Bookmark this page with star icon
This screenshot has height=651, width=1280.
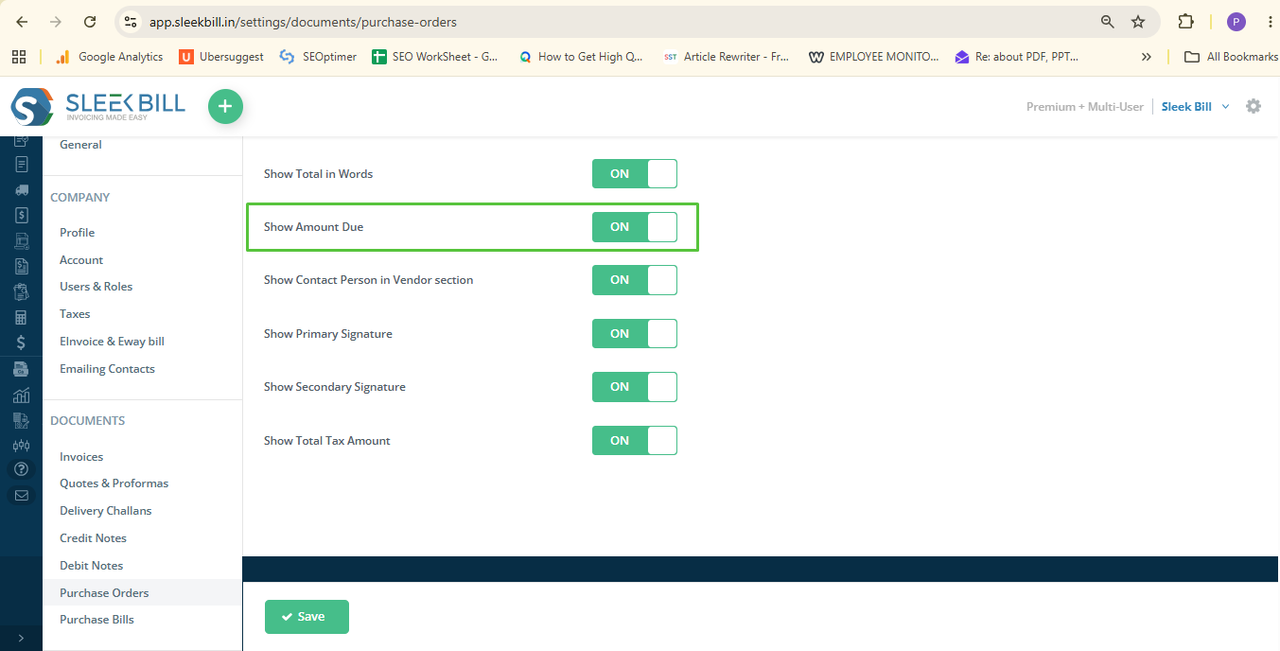pos(1138,21)
